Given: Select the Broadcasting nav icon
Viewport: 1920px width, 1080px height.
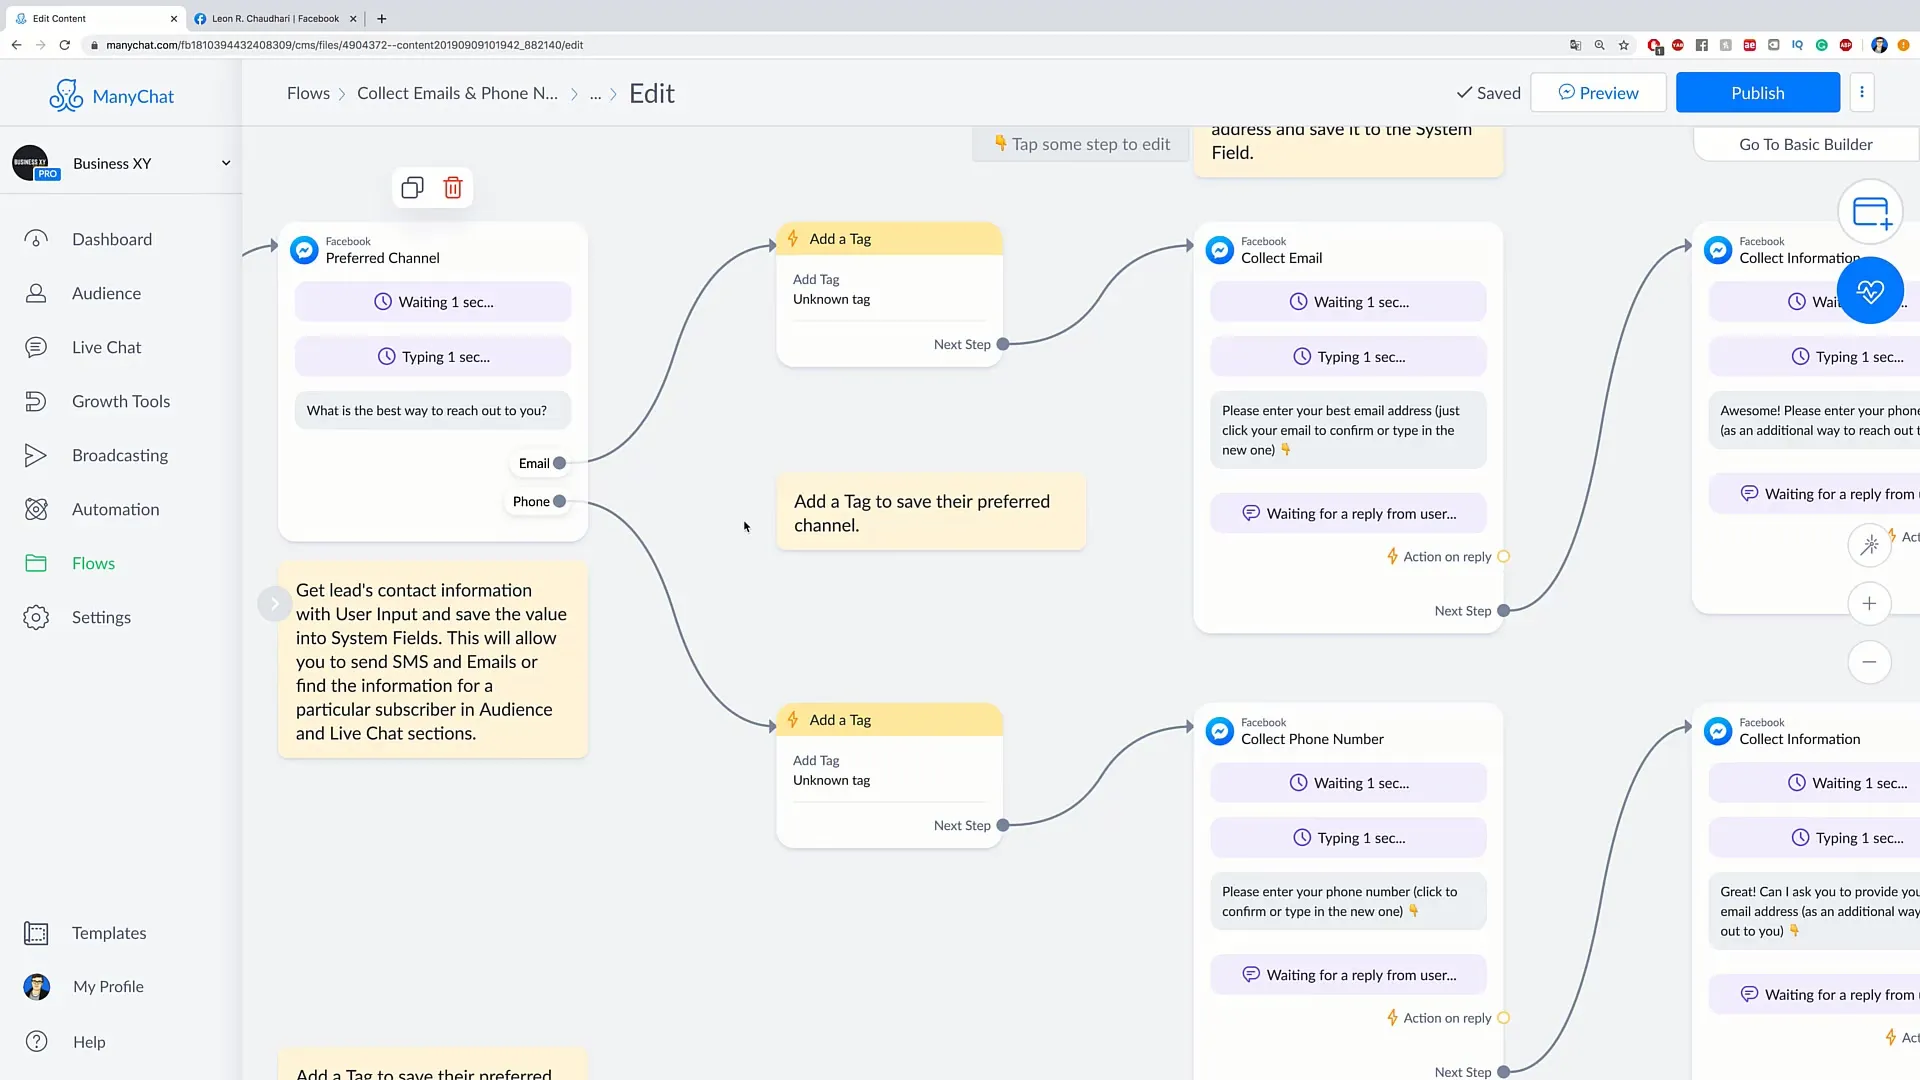Looking at the screenshot, I should (36, 455).
